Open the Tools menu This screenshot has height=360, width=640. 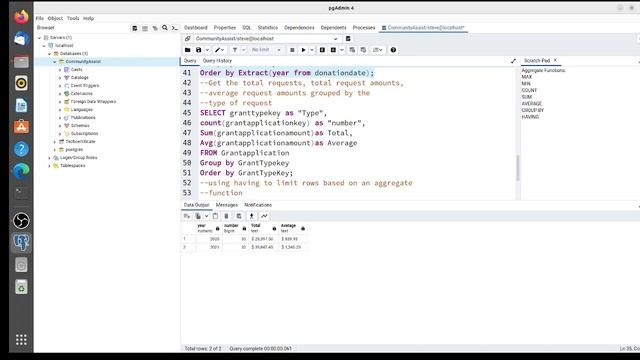coord(73,18)
